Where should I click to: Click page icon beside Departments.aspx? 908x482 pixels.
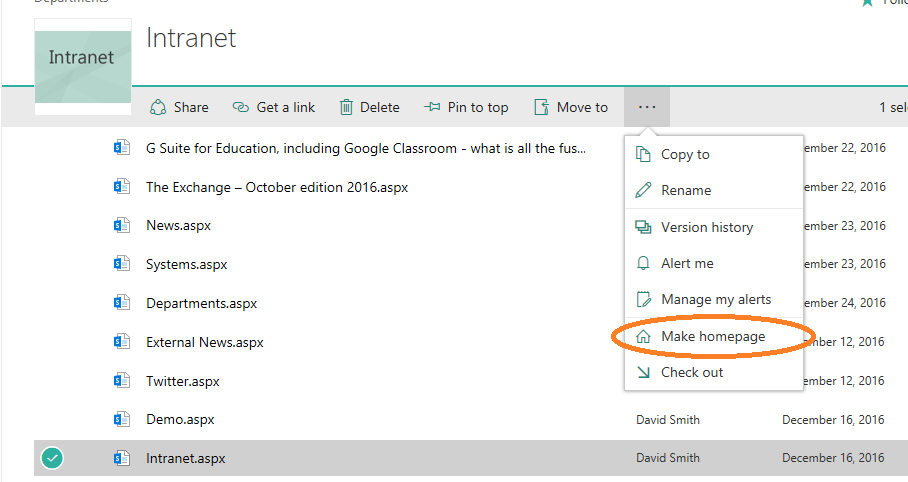(122, 302)
